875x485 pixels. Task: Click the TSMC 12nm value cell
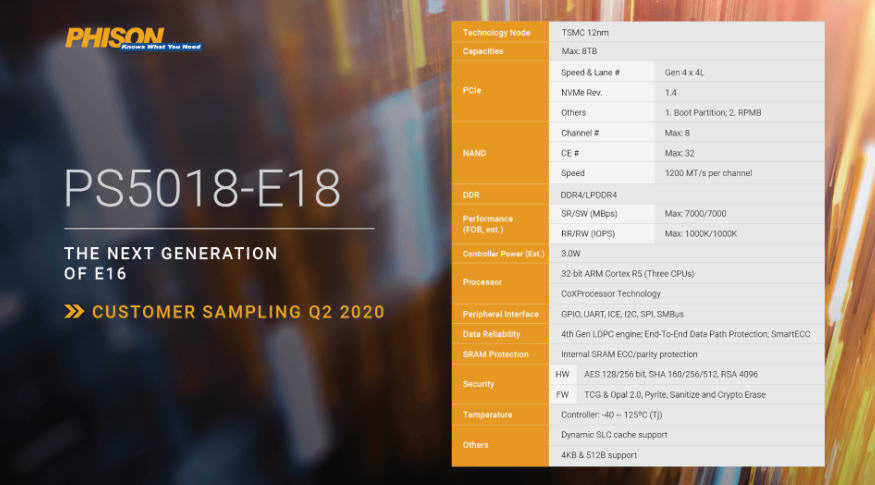click(x=586, y=32)
